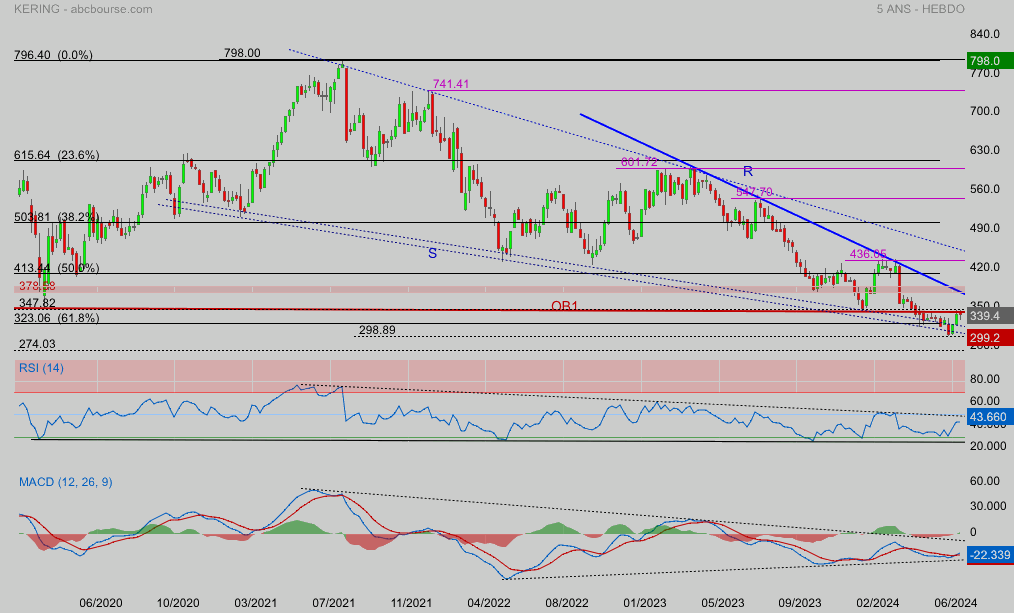
Task: Click the 490.0 price axis value
Action: click(x=985, y=228)
